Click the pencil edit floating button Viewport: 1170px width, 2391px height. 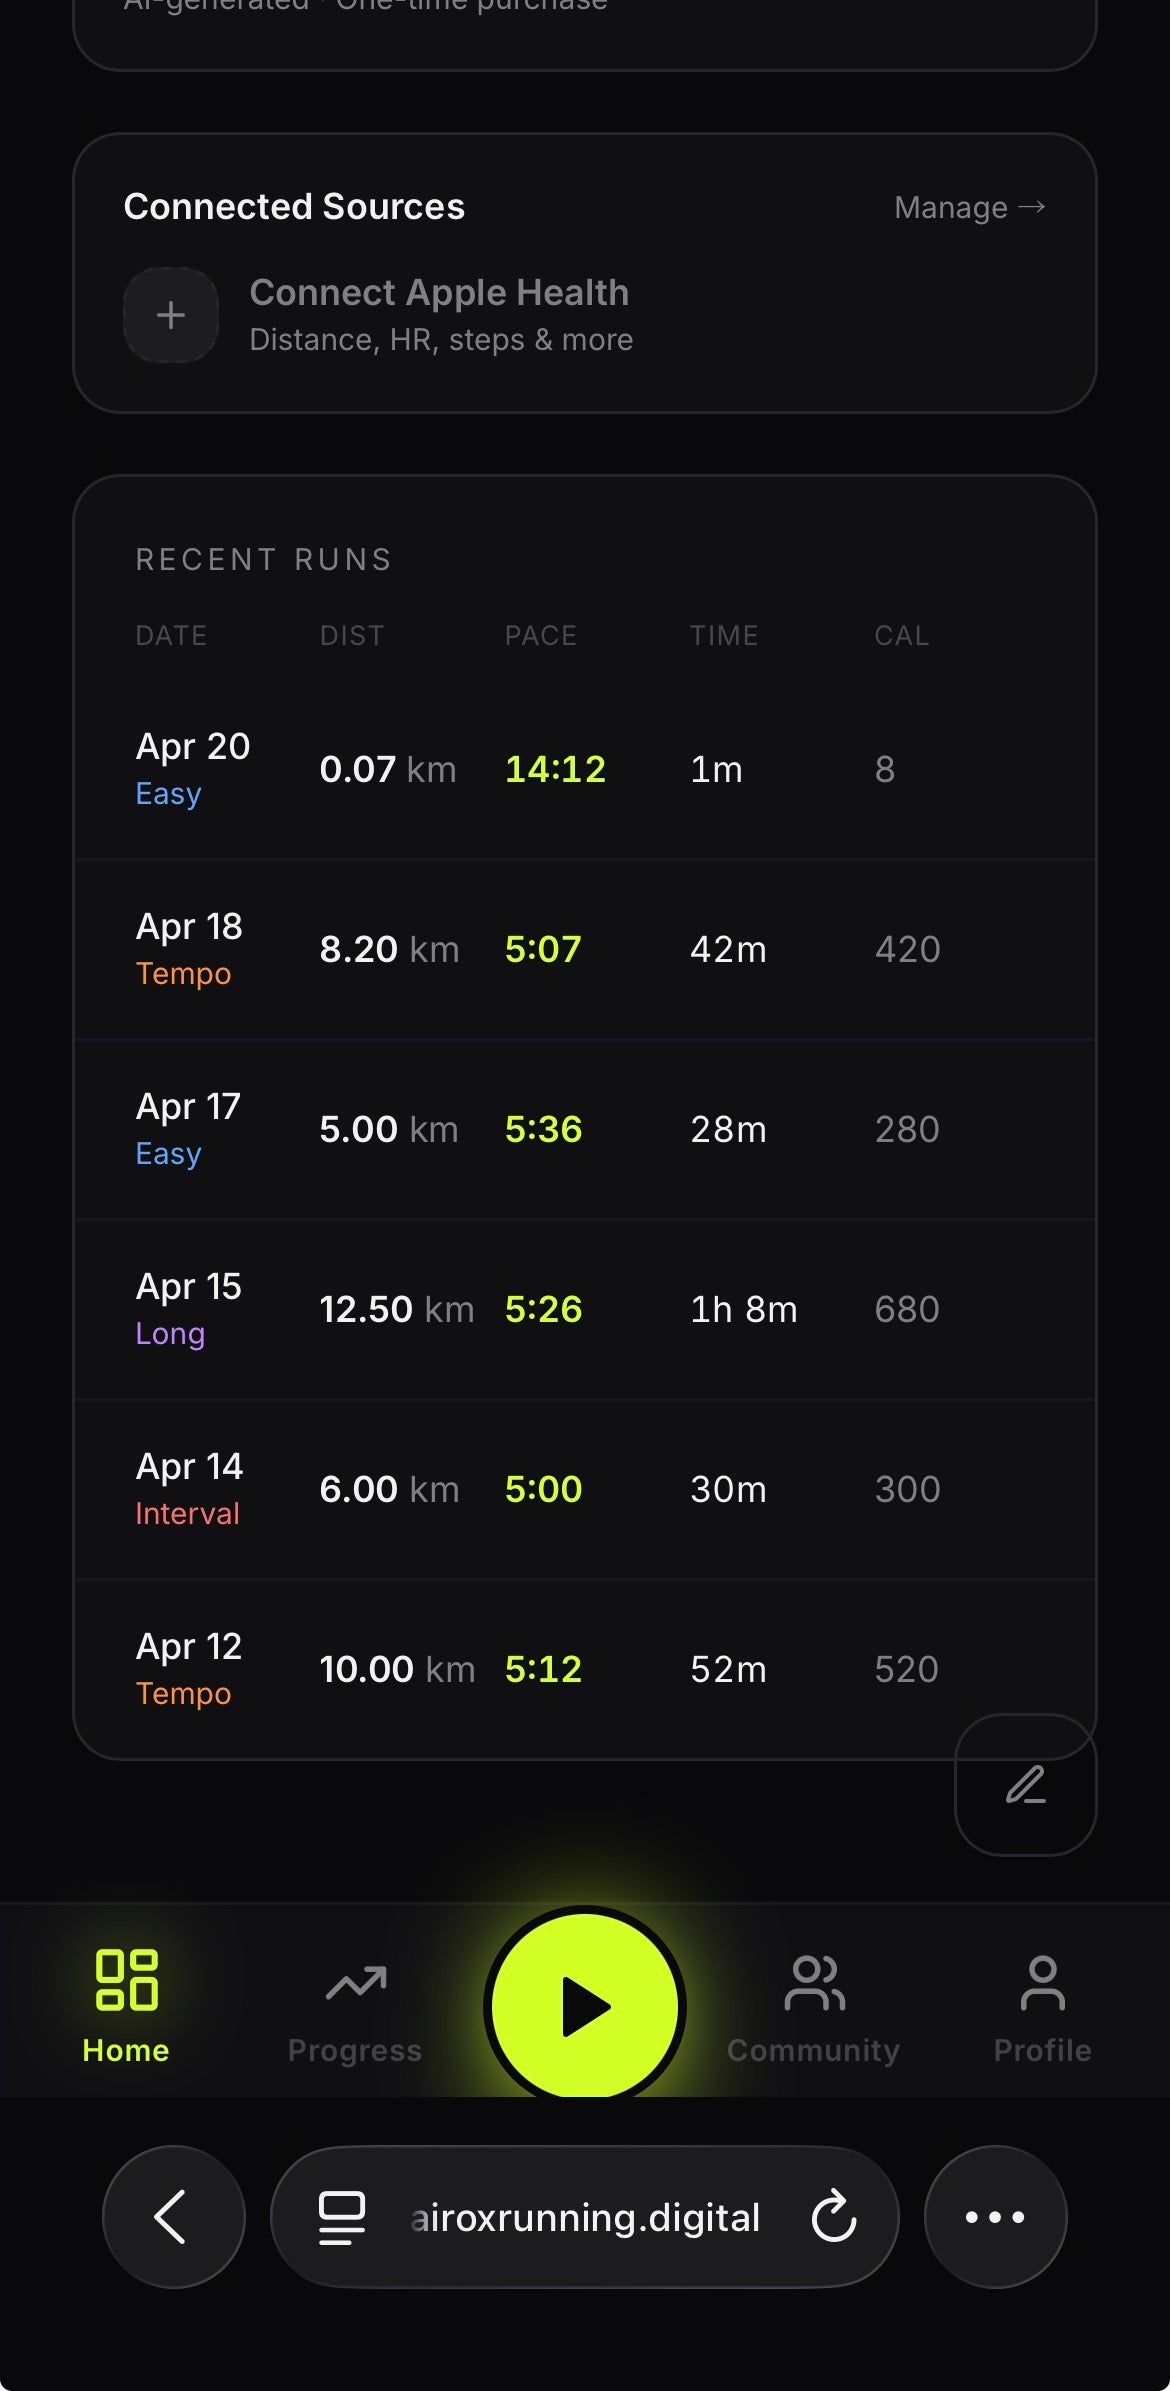click(x=1025, y=1785)
